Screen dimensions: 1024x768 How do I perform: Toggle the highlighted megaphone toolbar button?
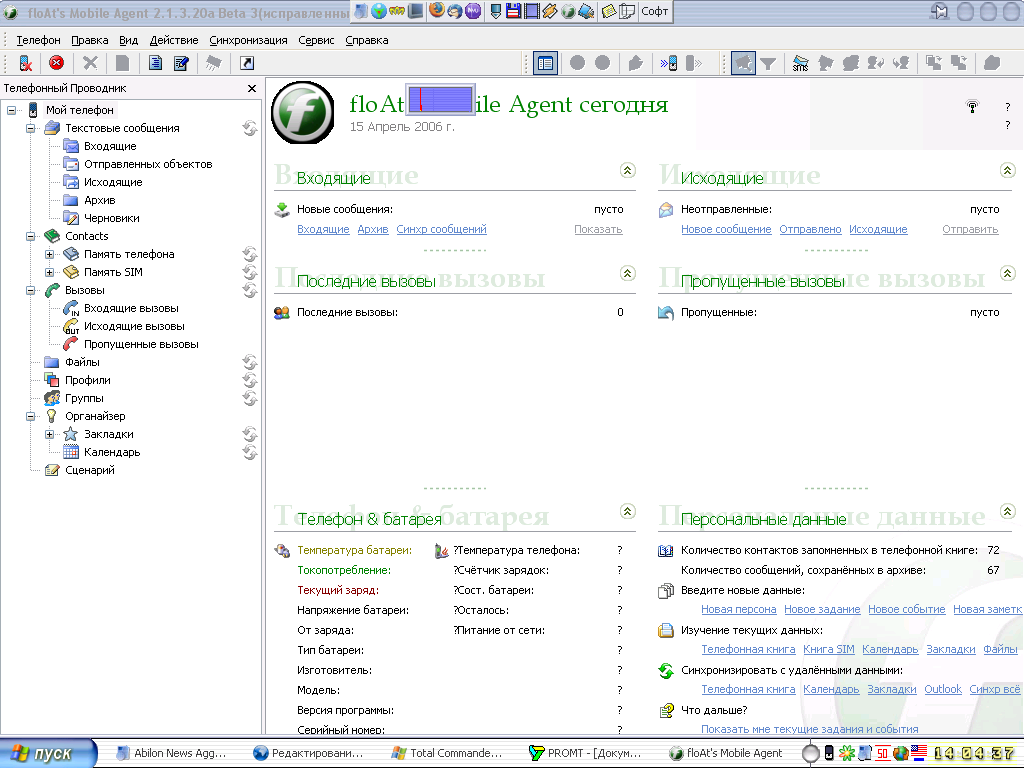(743, 63)
